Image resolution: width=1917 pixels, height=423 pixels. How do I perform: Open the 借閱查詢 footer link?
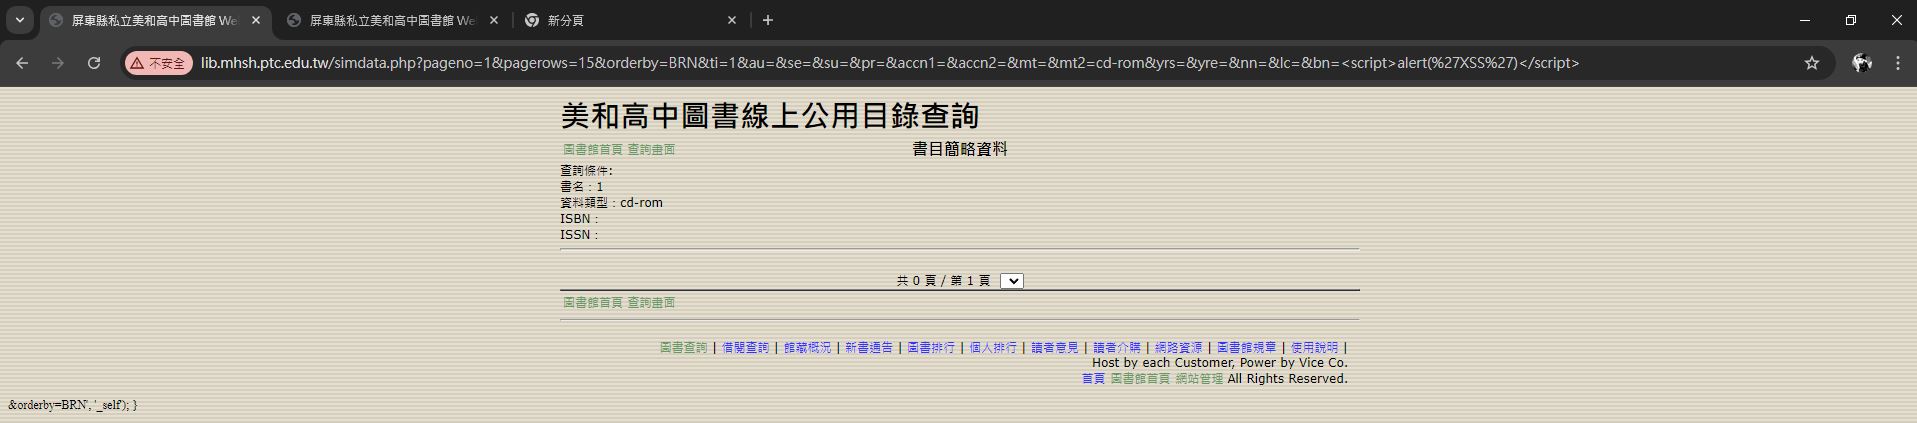tap(745, 348)
